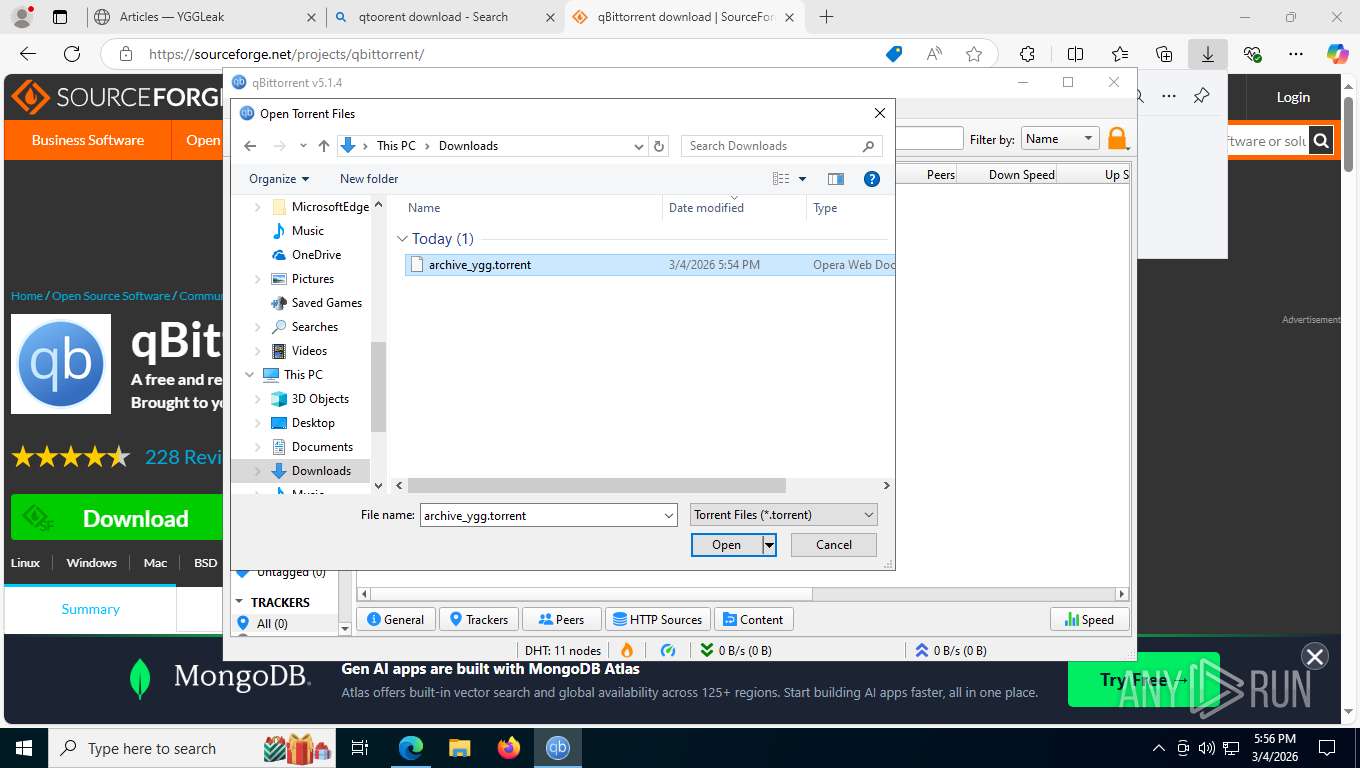Open Edge Copilot icon
1360x768 pixels.
point(1337,54)
